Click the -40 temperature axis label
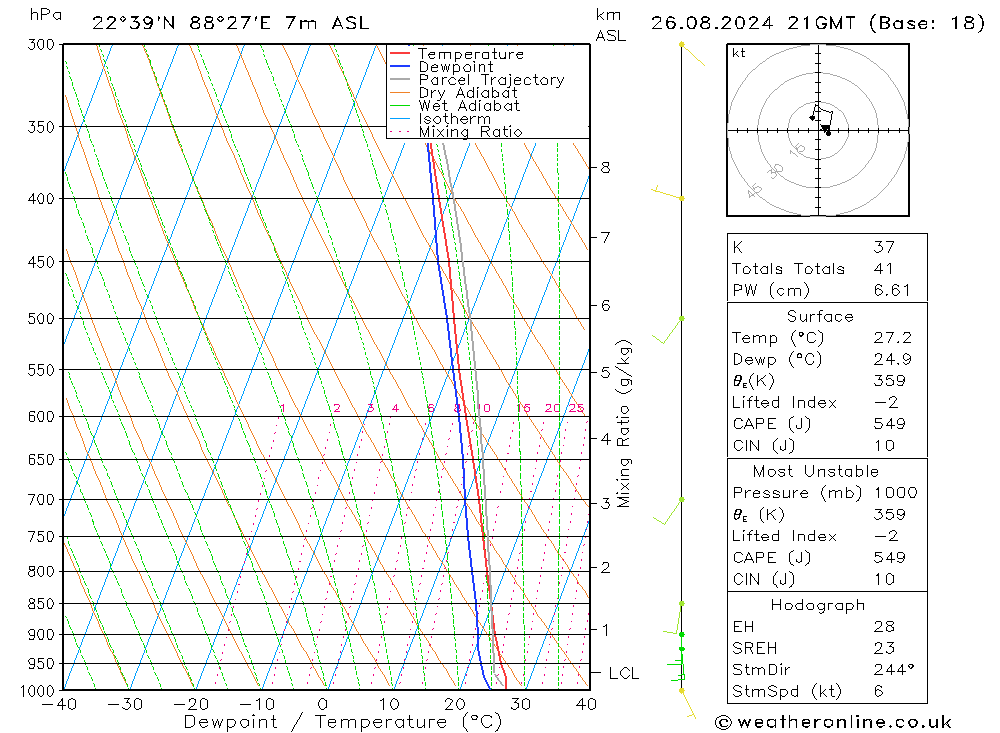1000x733 pixels. tap(59, 704)
